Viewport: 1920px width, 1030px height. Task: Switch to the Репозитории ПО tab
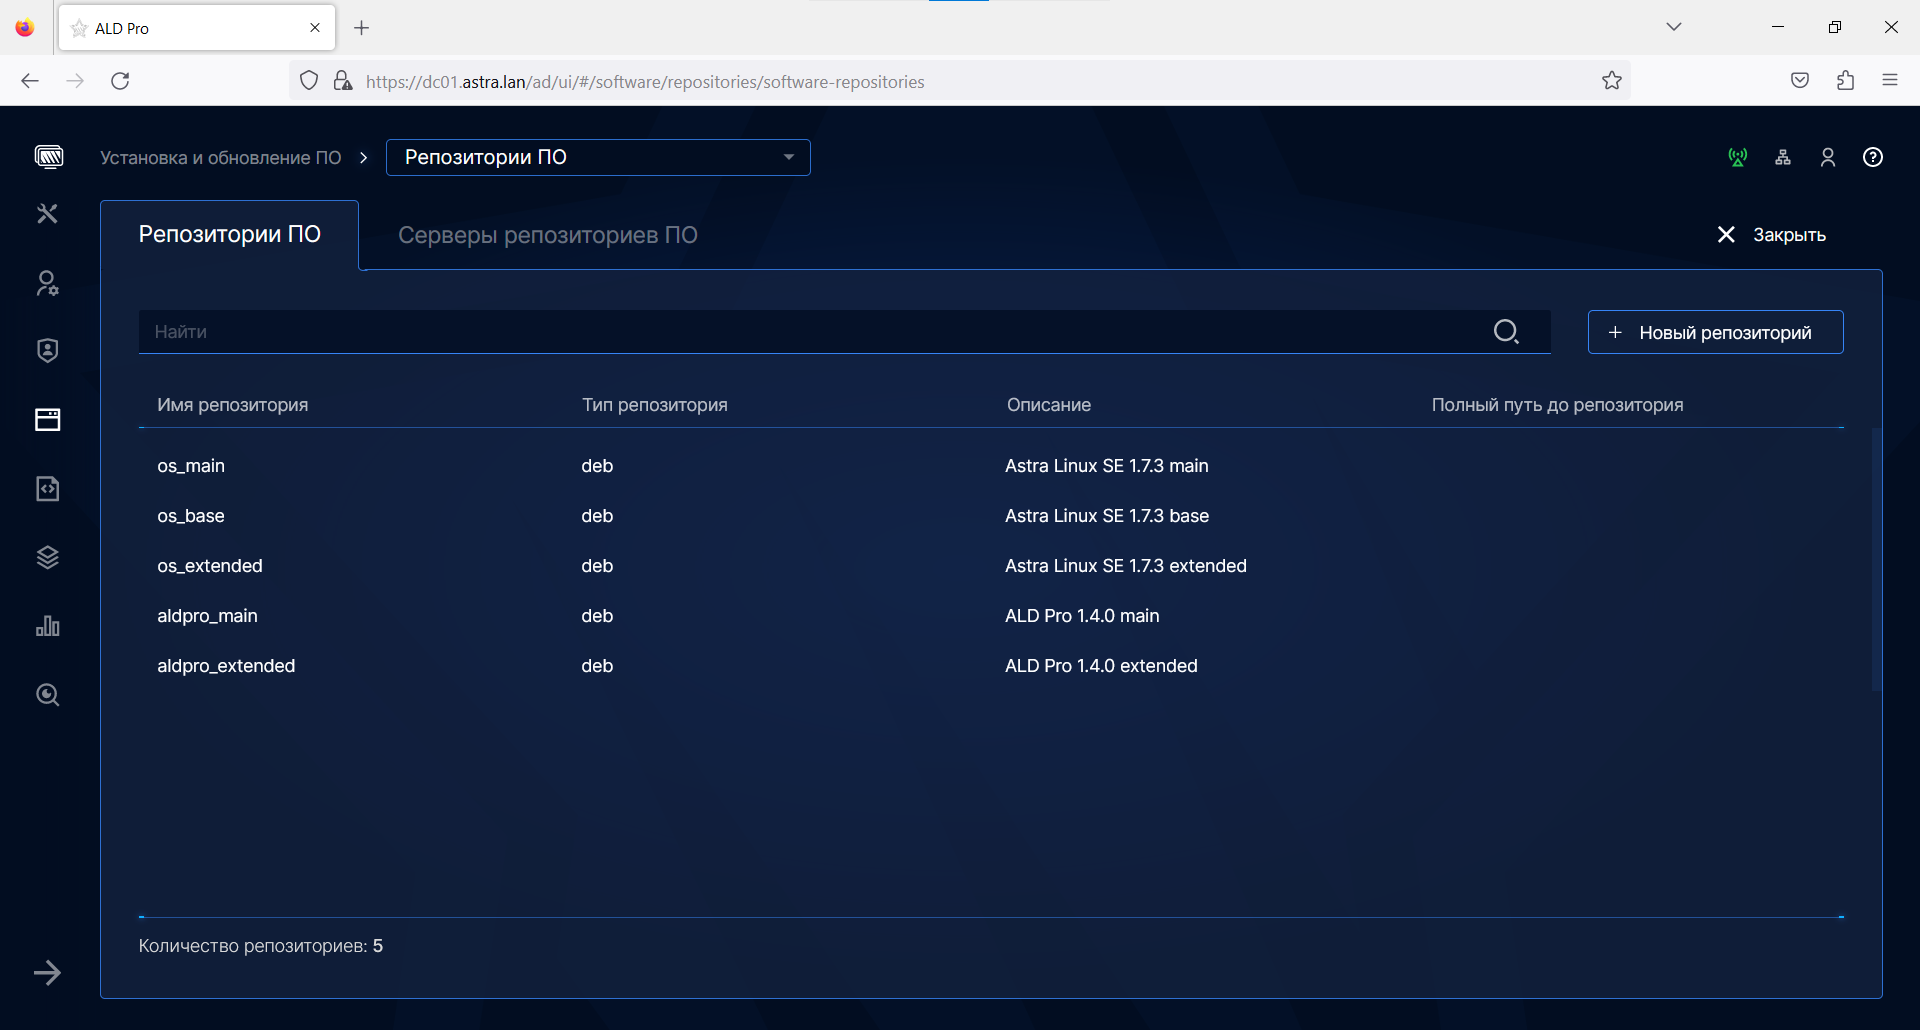[229, 235]
